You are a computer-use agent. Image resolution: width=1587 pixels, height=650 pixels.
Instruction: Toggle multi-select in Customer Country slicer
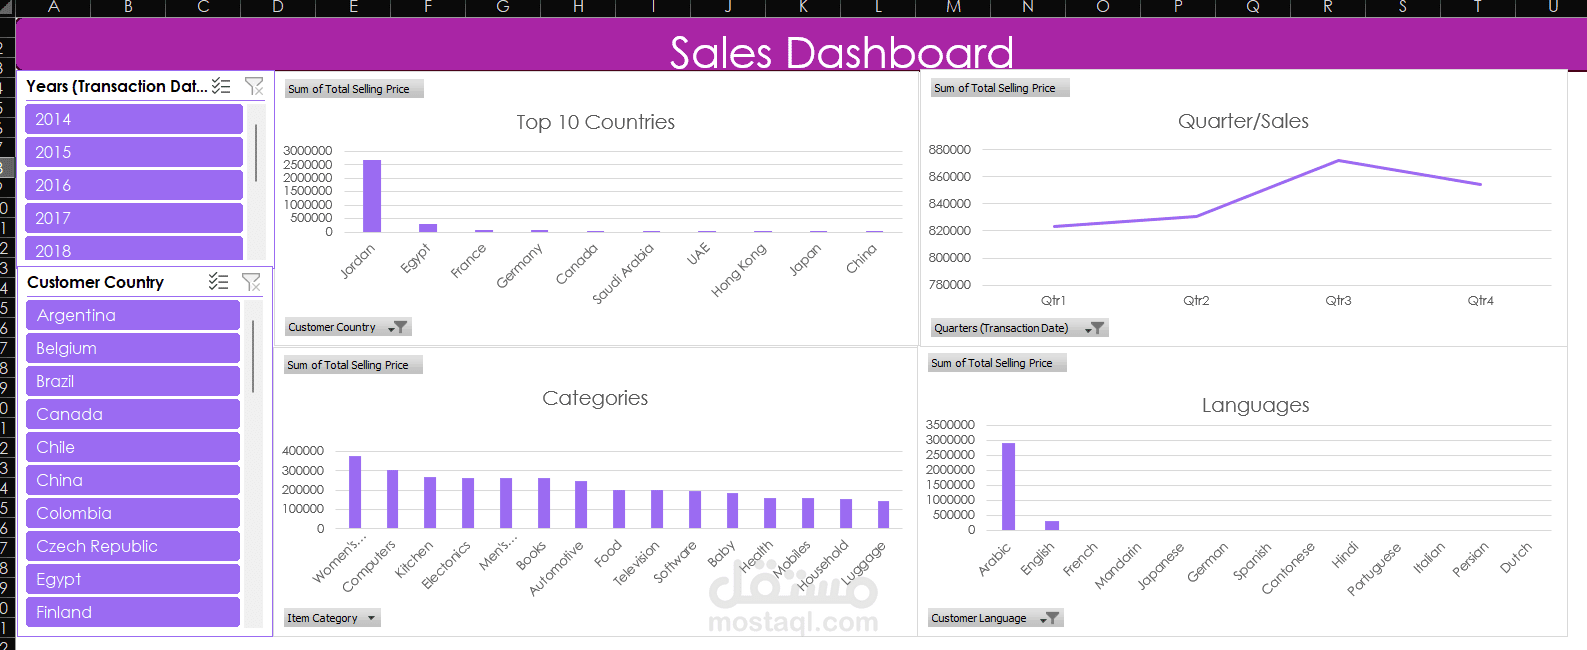pos(218,282)
